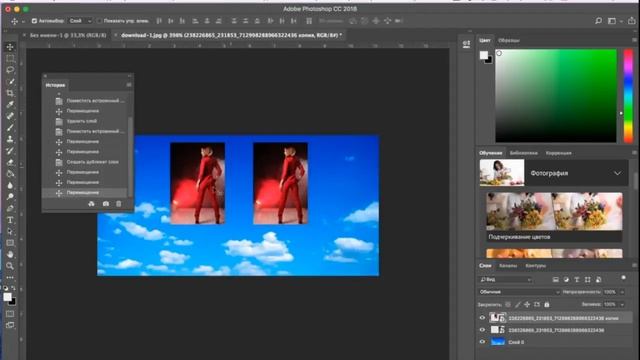Select the Dodge tool

[x=10, y=197]
